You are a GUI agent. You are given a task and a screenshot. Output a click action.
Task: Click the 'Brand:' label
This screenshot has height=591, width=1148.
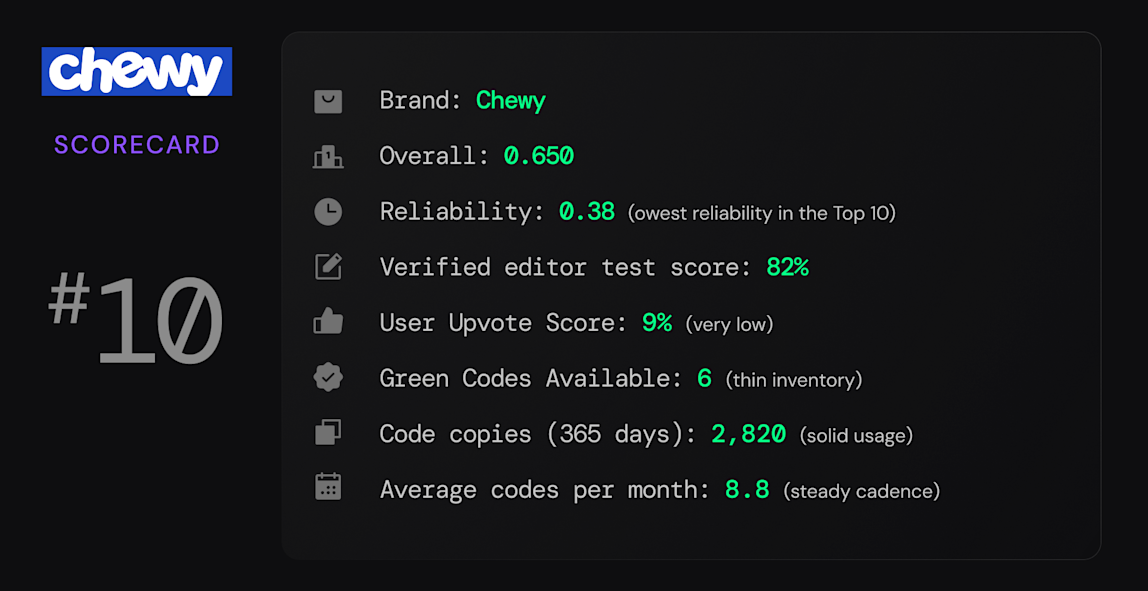tap(420, 101)
